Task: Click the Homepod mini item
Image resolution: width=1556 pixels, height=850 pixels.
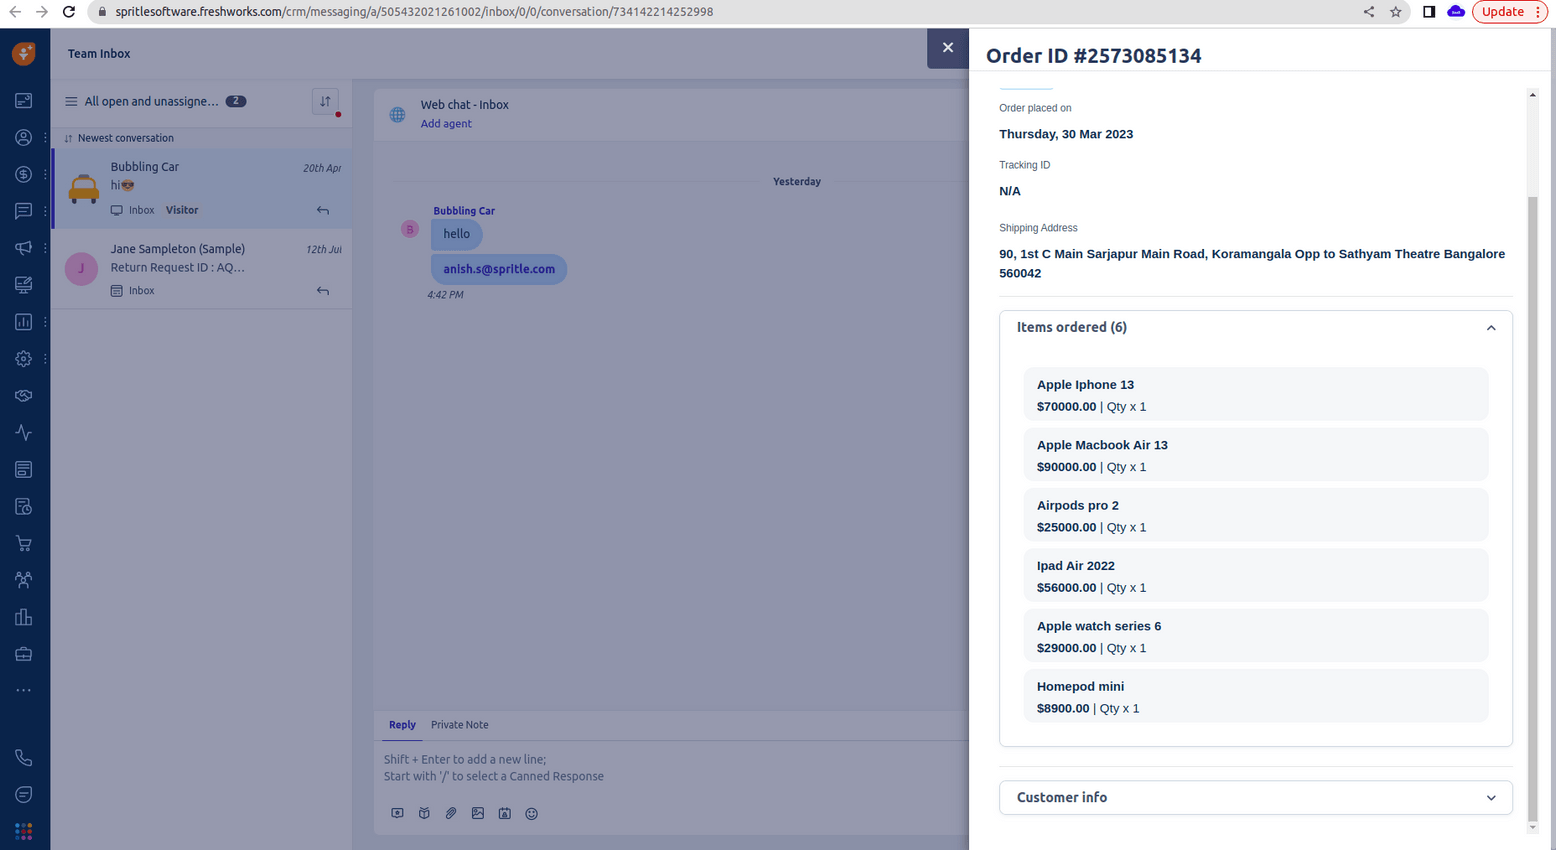Action: (x=1255, y=696)
